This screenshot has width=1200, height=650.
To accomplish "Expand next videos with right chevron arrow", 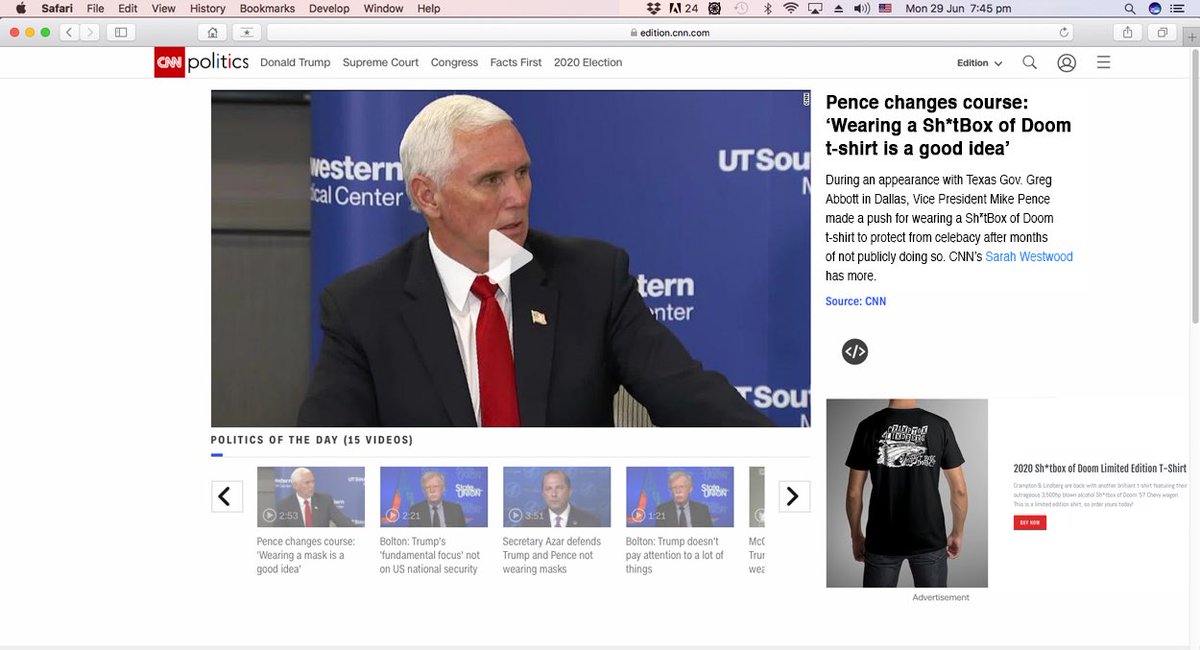I will point(793,496).
